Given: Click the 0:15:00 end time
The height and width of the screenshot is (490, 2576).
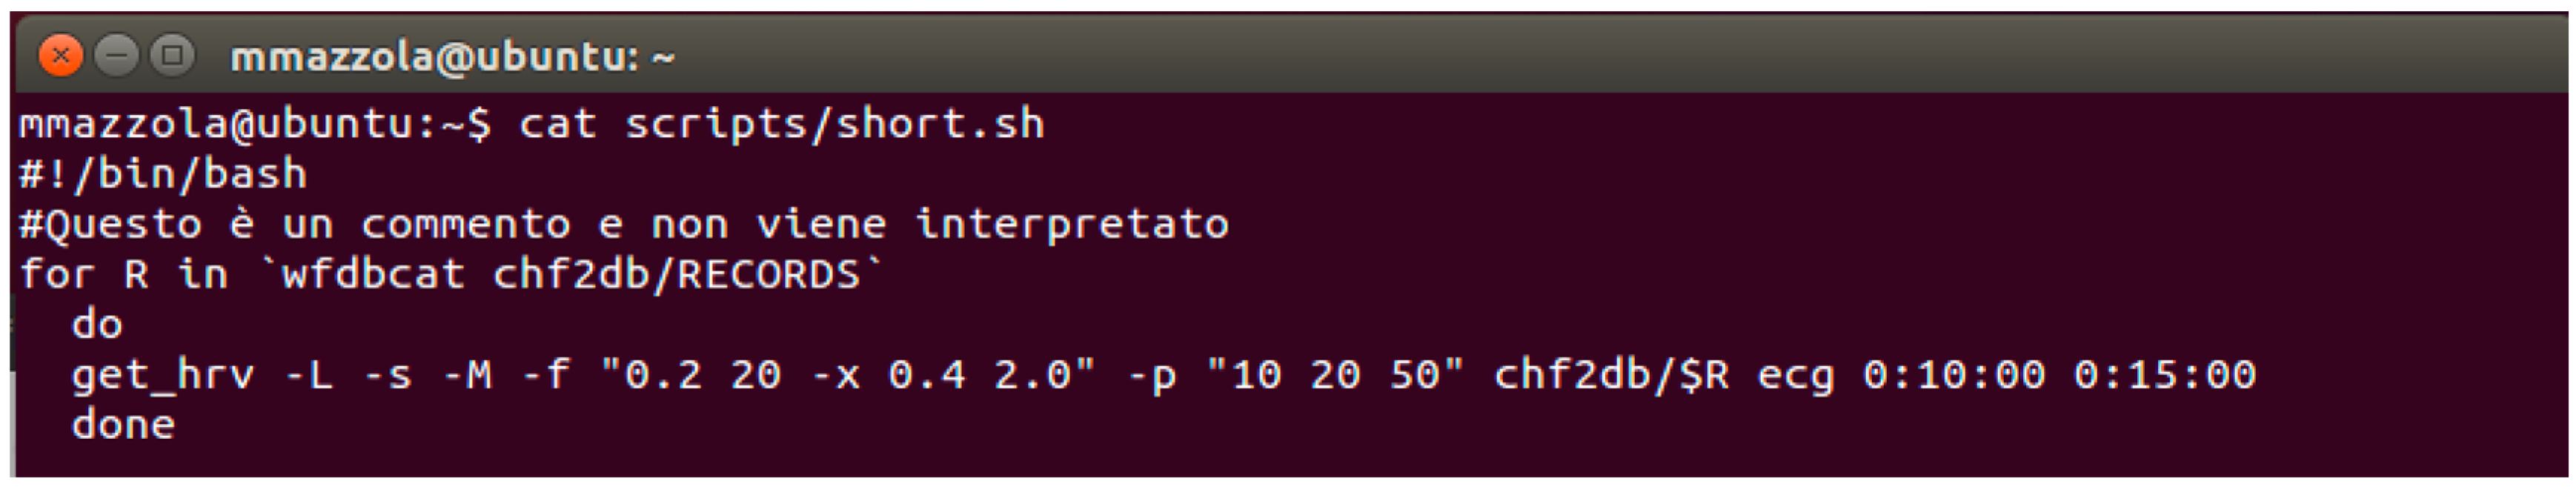Looking at the screenshot, I should click(2164, 375).
